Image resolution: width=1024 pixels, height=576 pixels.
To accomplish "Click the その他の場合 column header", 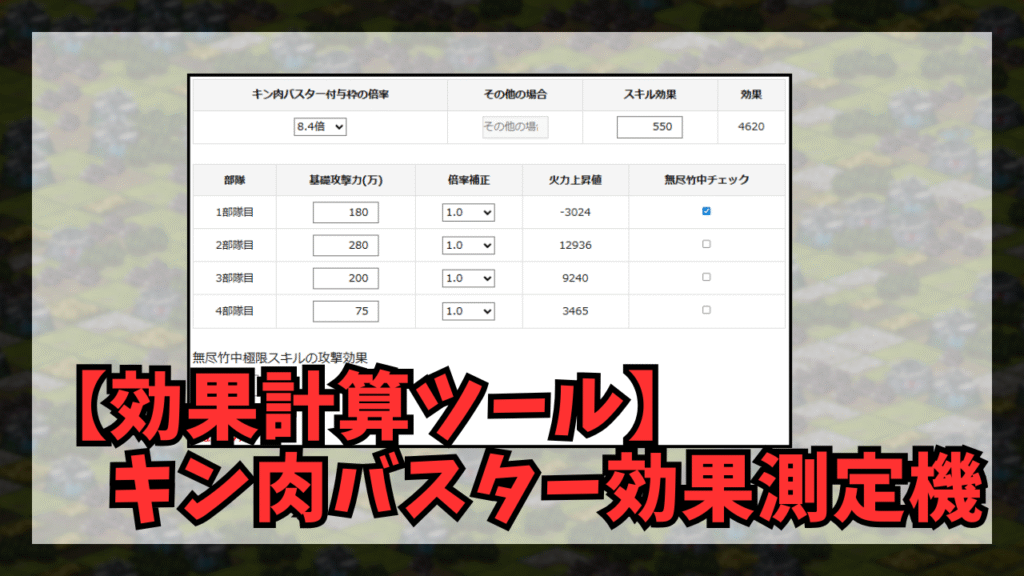I will pos(515,94).
